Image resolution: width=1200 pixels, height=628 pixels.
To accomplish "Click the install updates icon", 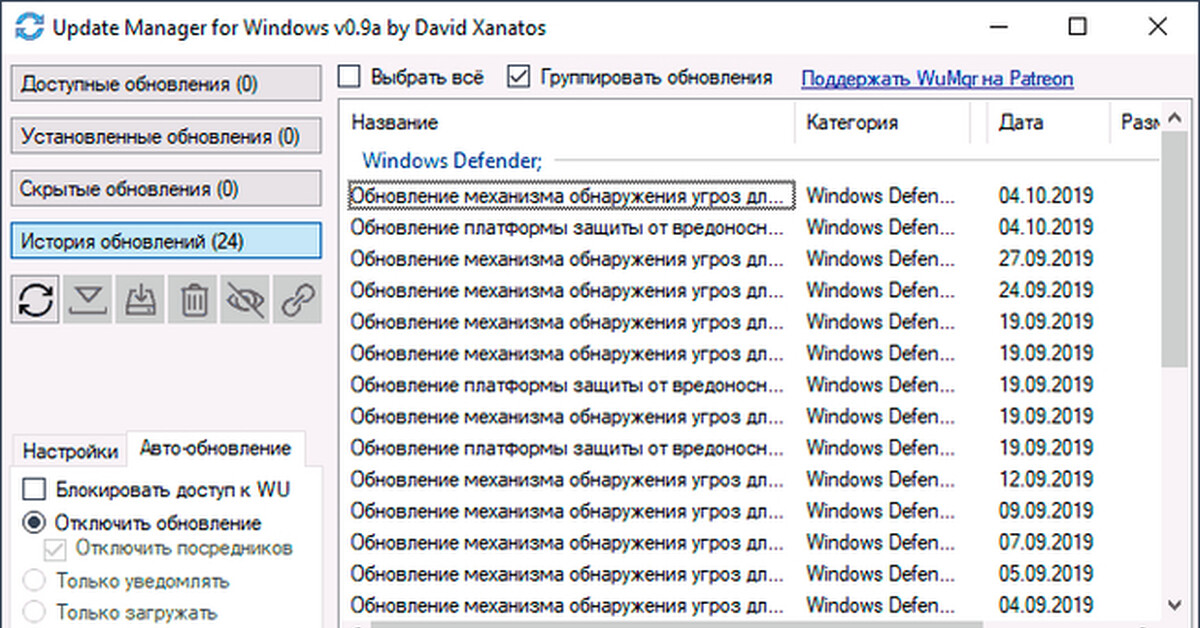I will 141,300.
